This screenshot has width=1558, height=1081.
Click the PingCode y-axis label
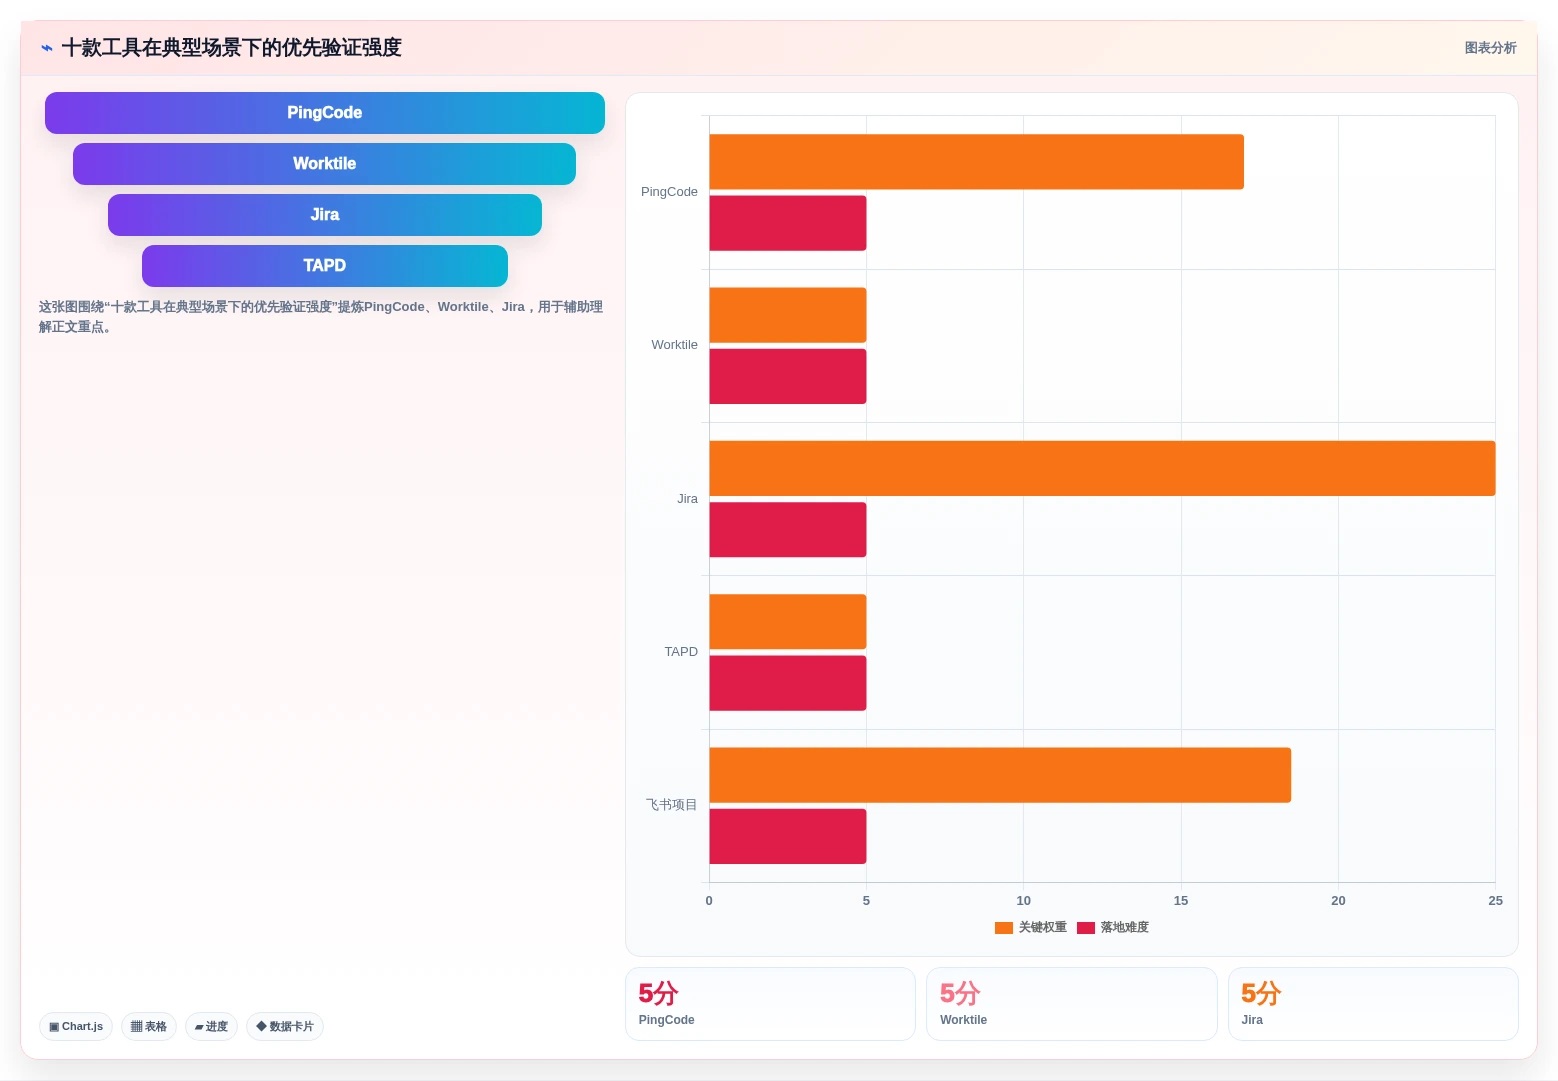669,192
